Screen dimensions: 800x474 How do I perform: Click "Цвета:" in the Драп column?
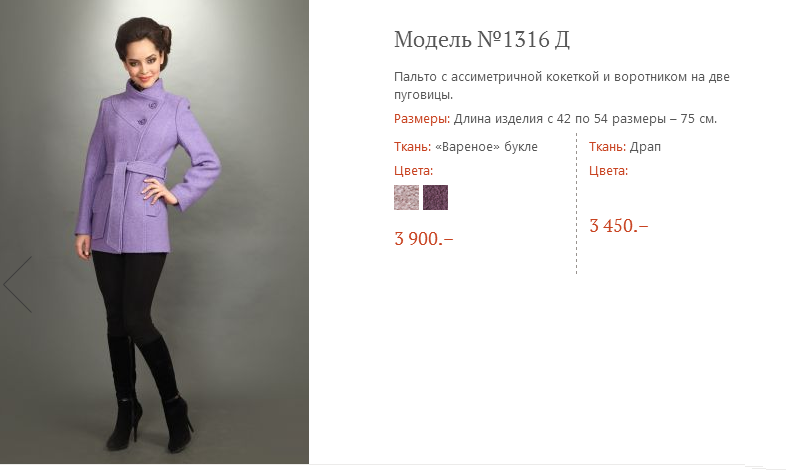tap(608, 171)
